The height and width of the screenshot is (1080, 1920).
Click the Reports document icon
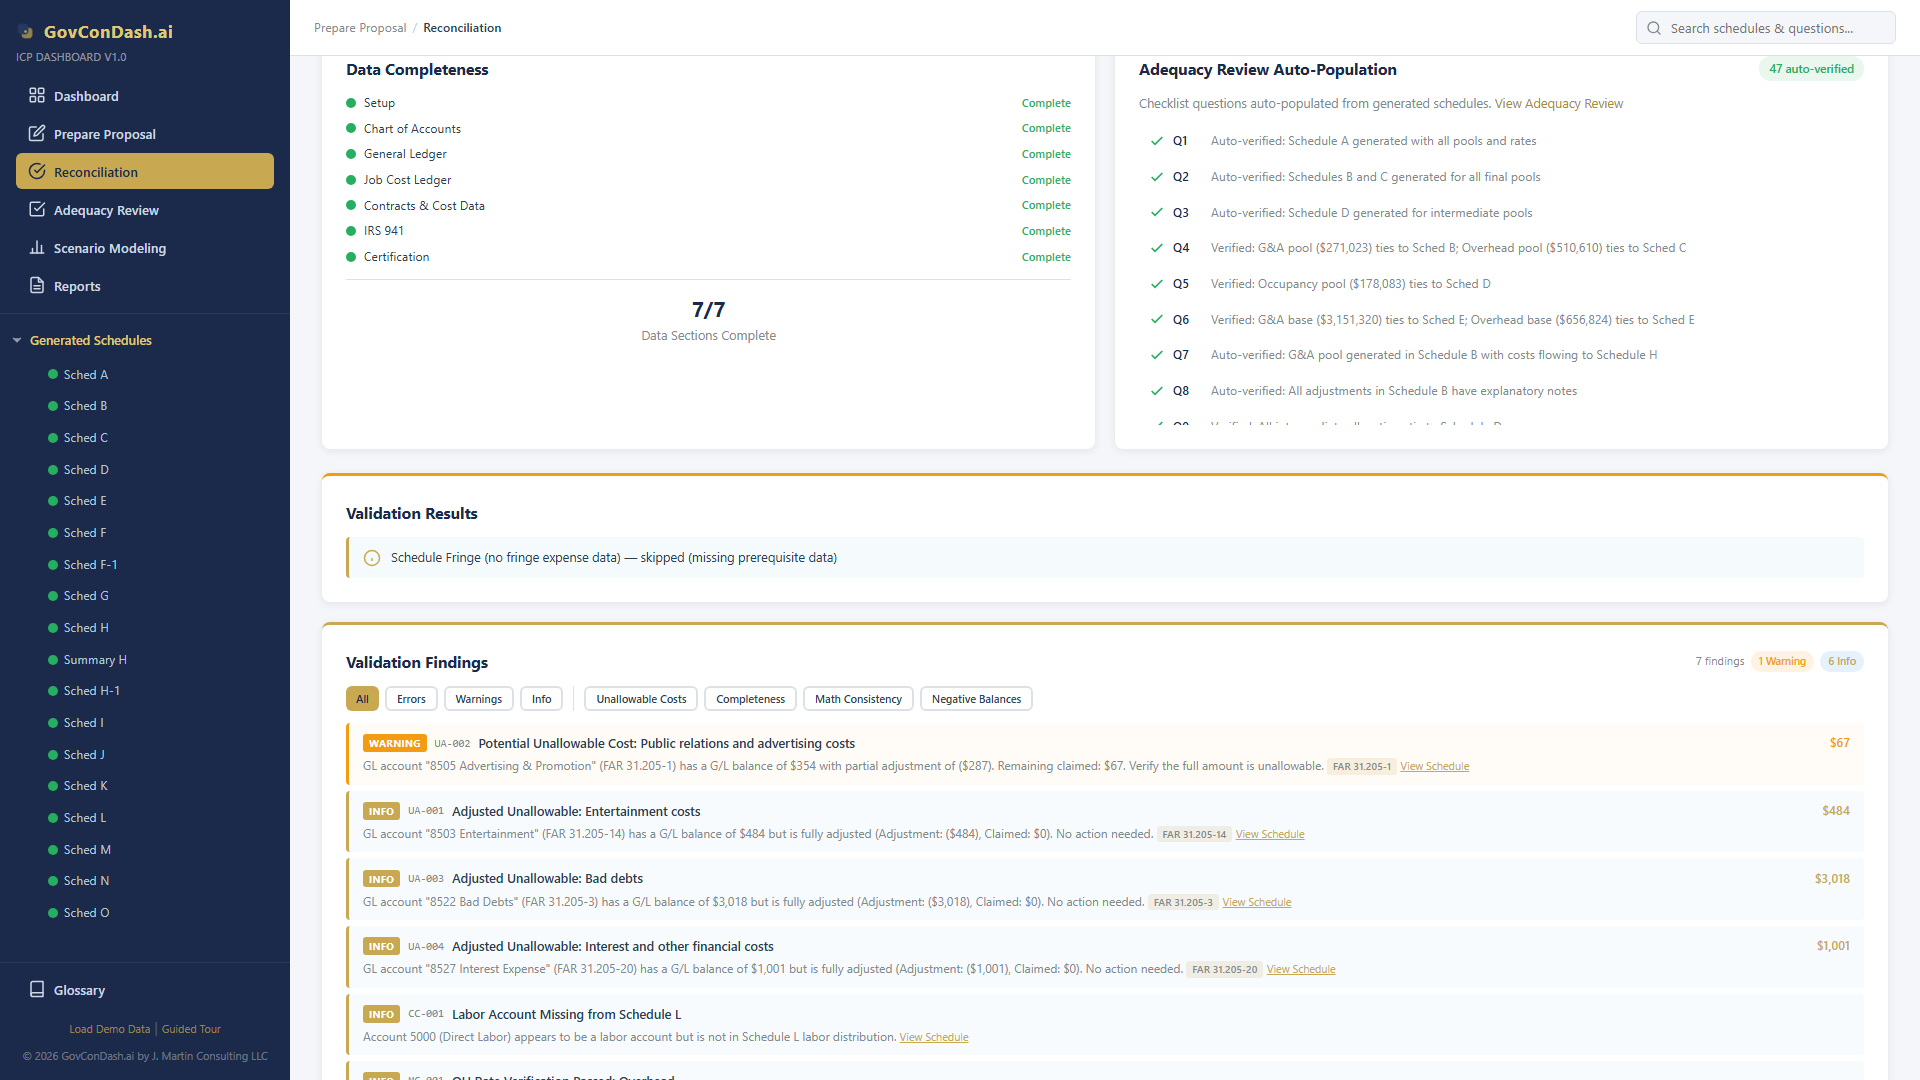coord(37,286)
